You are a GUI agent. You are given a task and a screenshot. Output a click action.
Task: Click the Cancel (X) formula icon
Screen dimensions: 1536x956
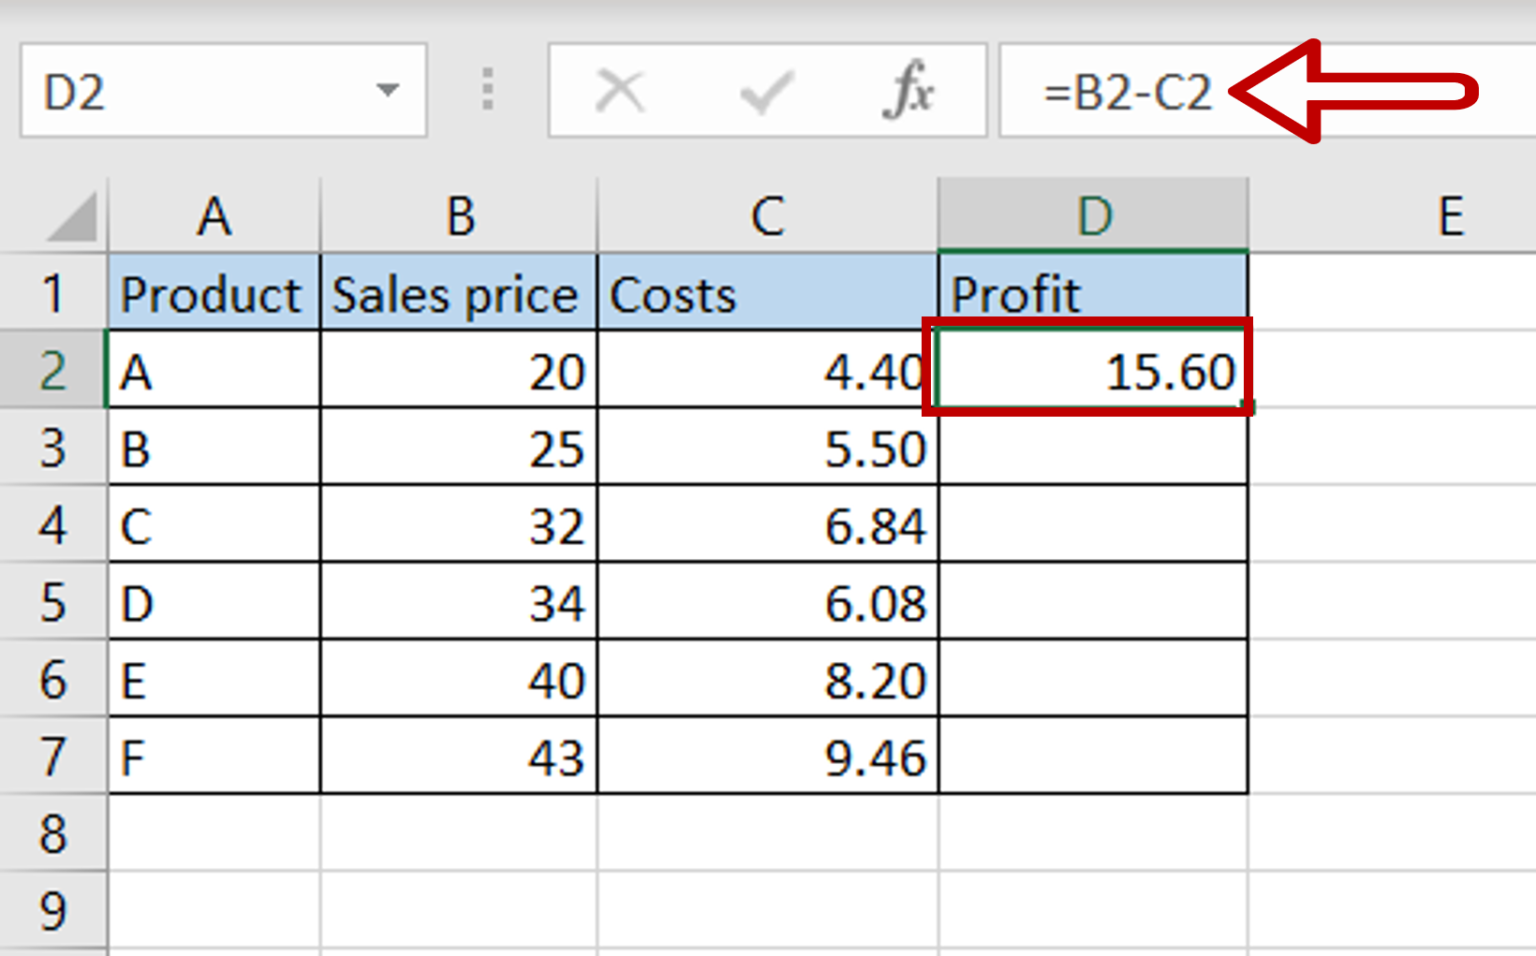point(620,91)
